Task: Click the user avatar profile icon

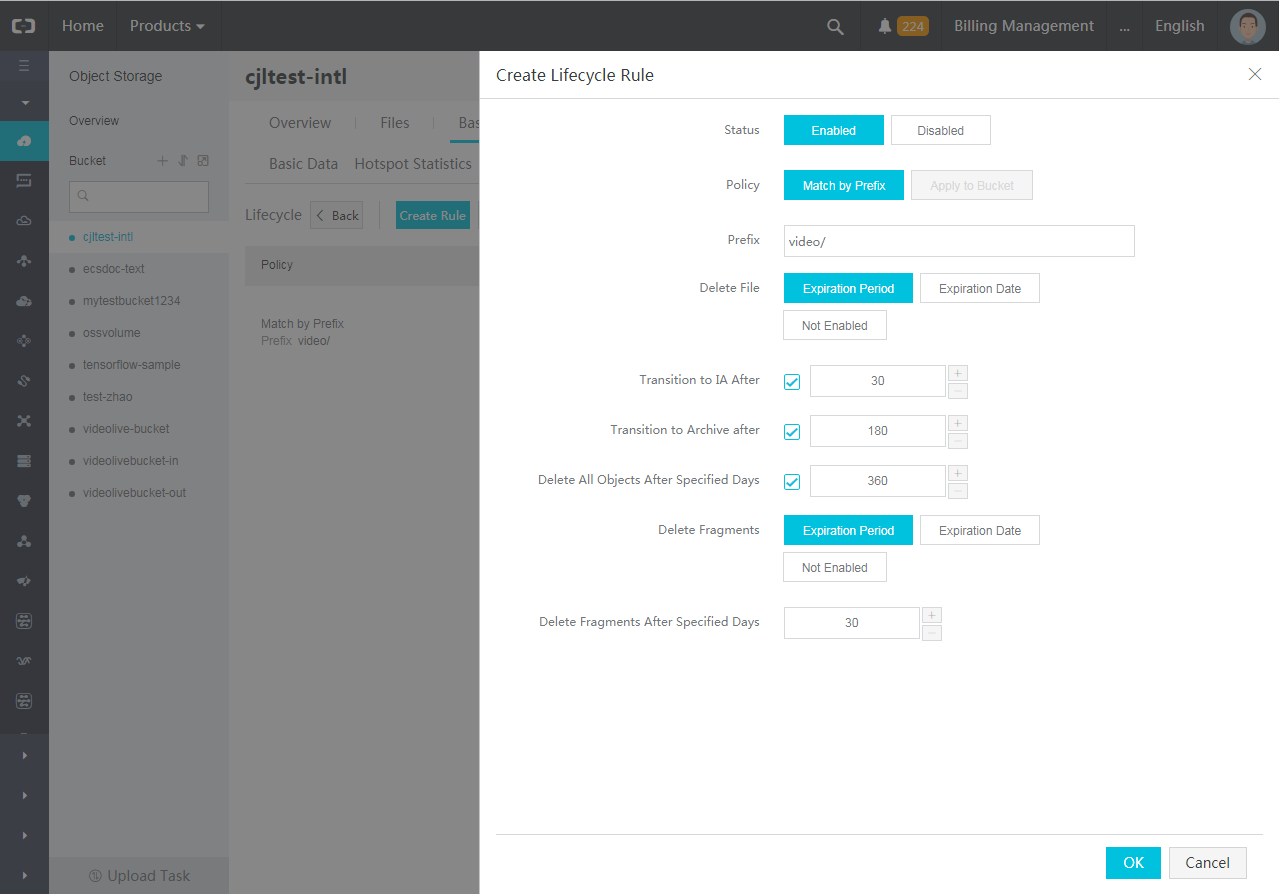Action: pos(1247,27)
